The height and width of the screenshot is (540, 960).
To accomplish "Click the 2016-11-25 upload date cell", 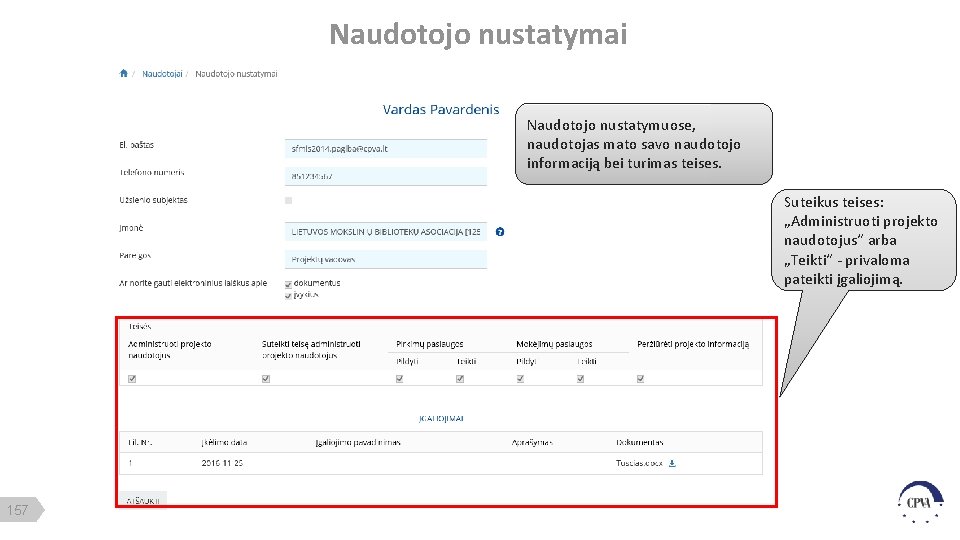I will point(222,463).
